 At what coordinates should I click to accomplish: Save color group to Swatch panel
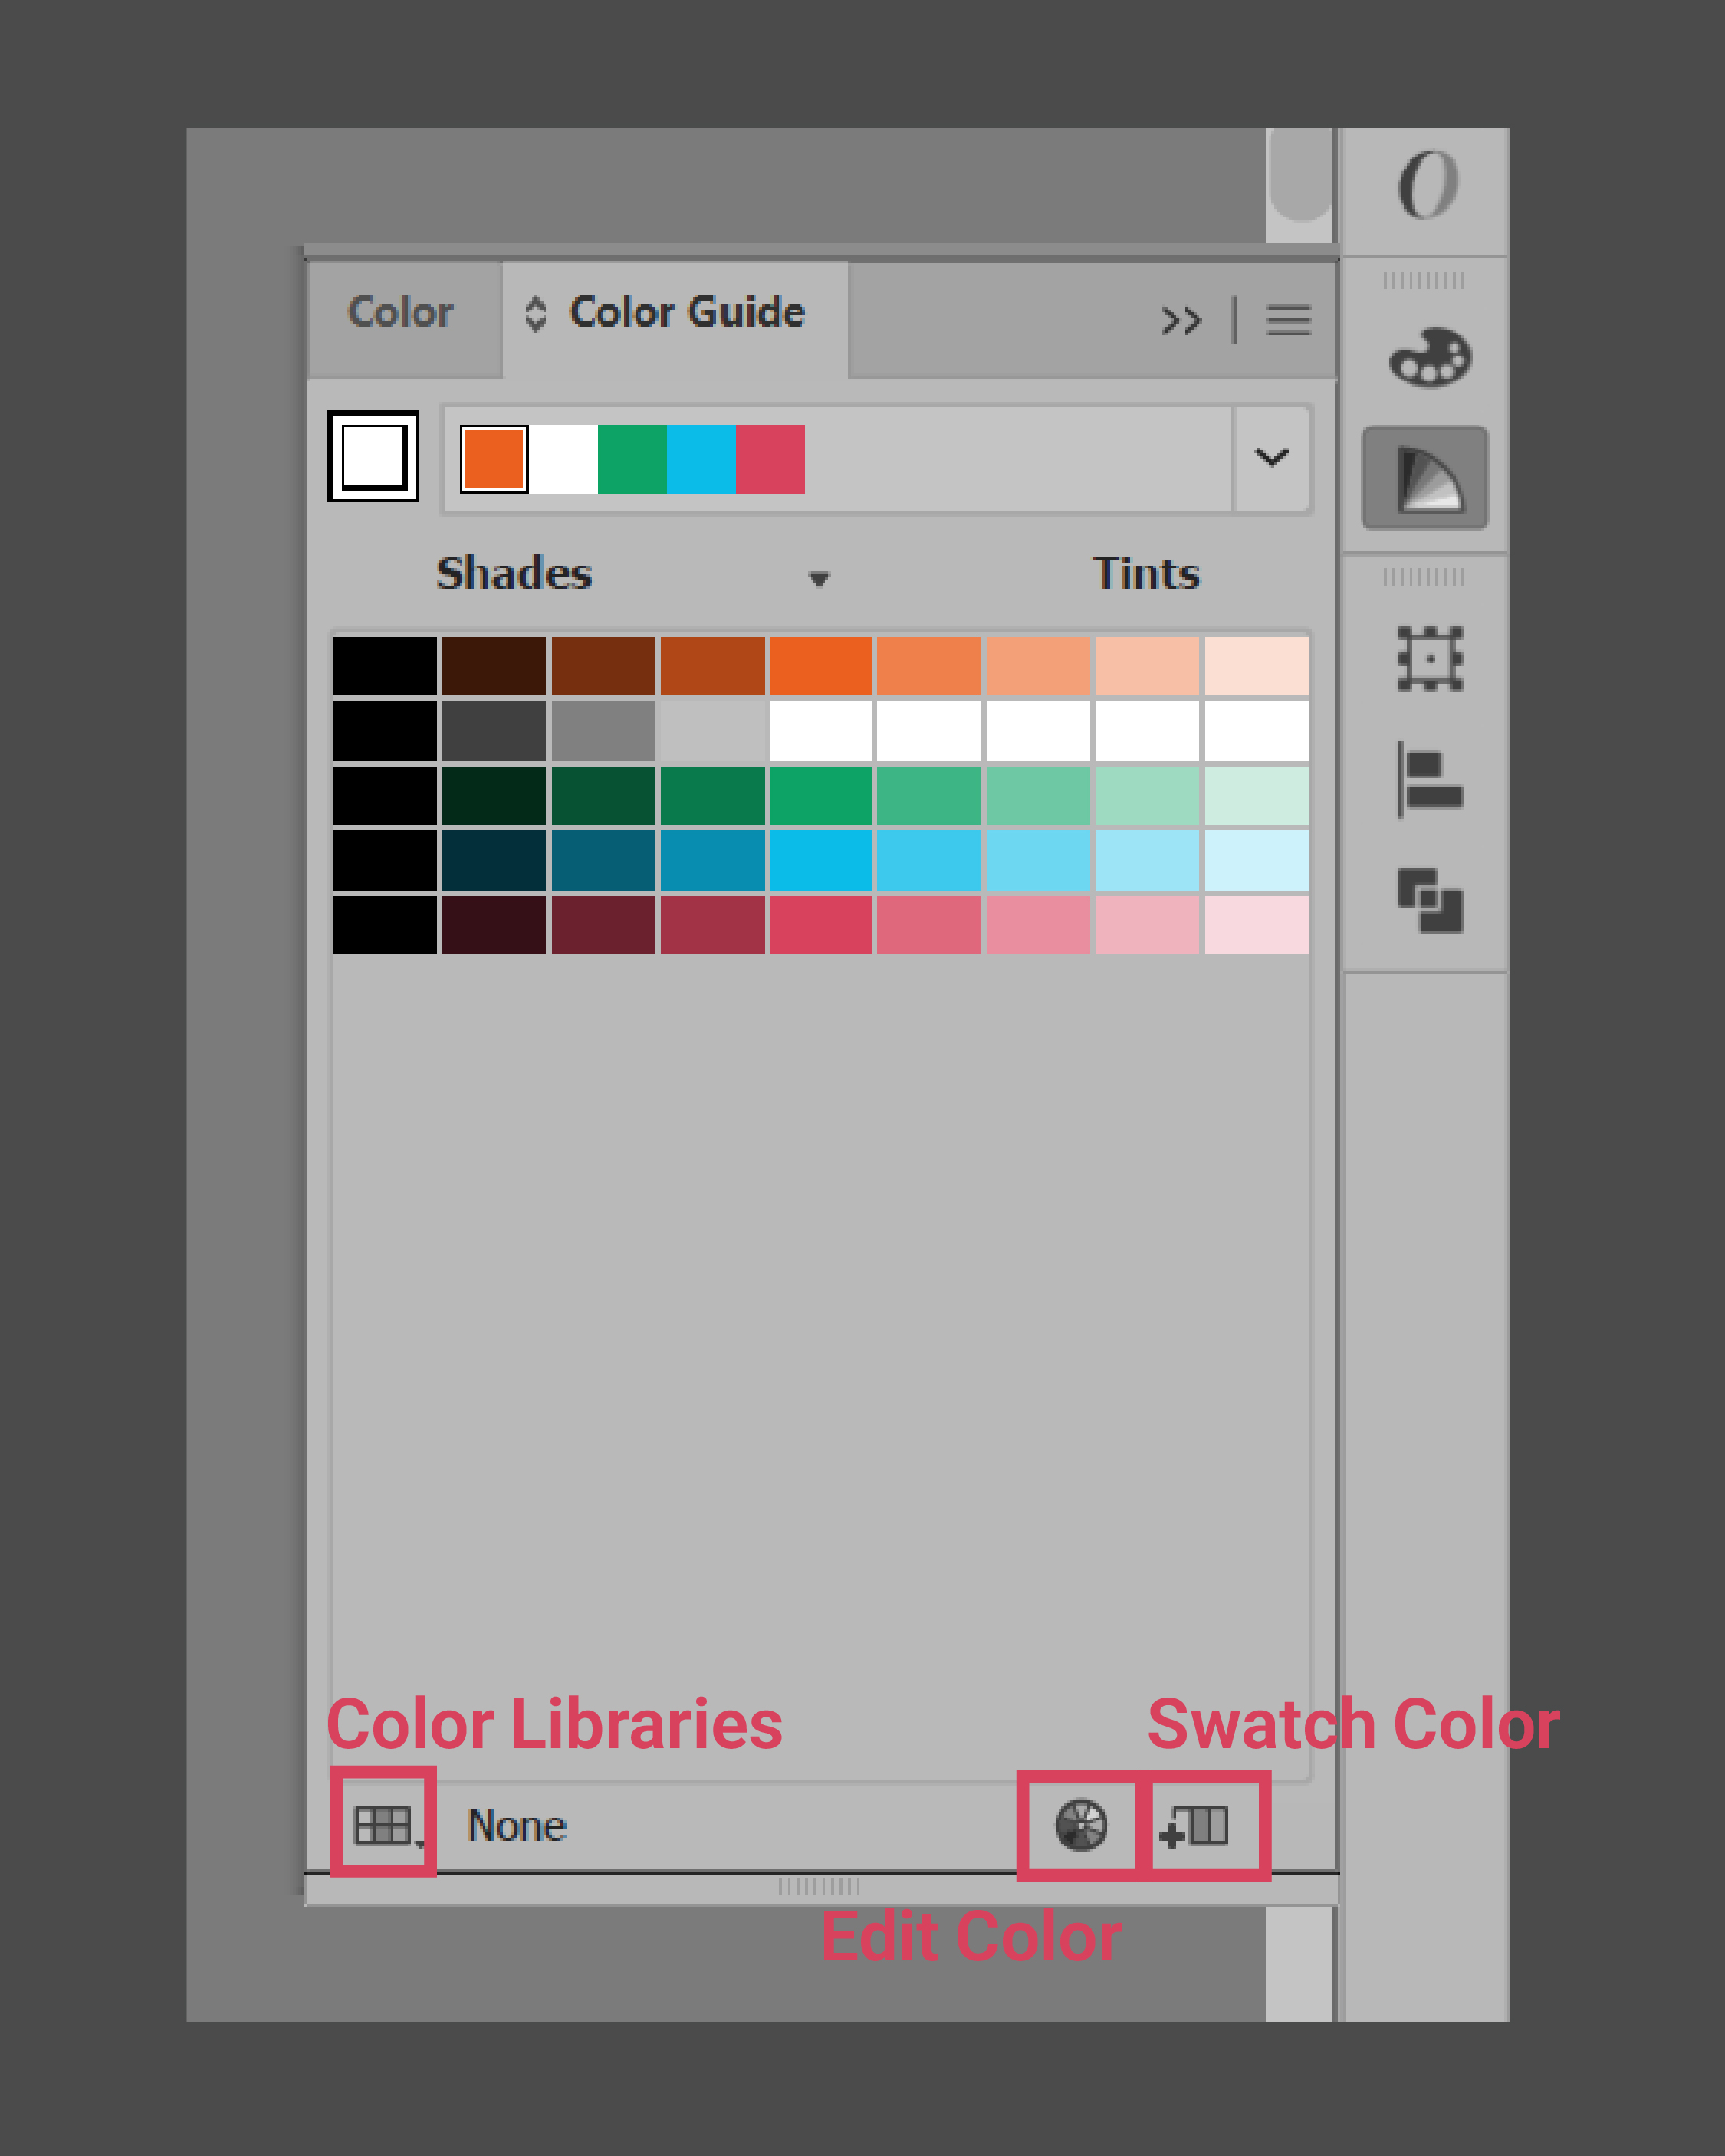click(1196, 1826)
